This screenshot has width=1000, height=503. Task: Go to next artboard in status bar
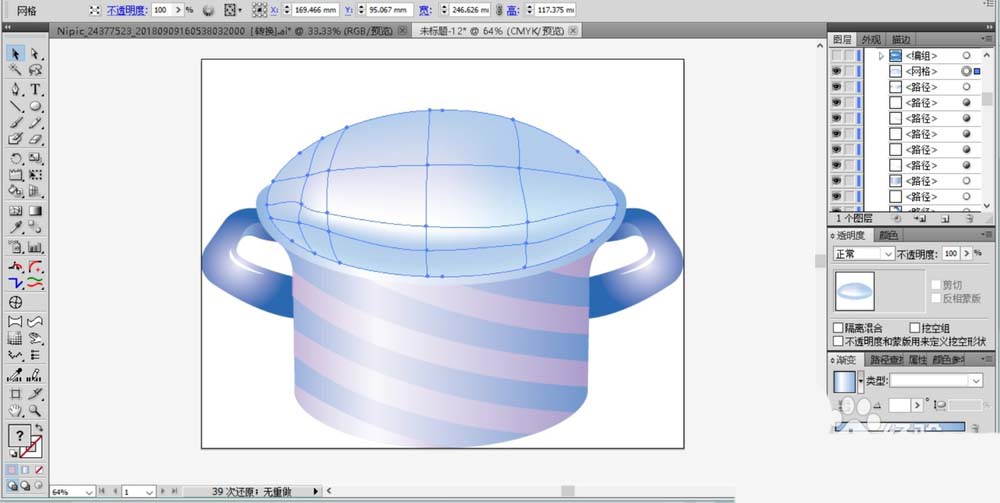[x=163, y=492]
